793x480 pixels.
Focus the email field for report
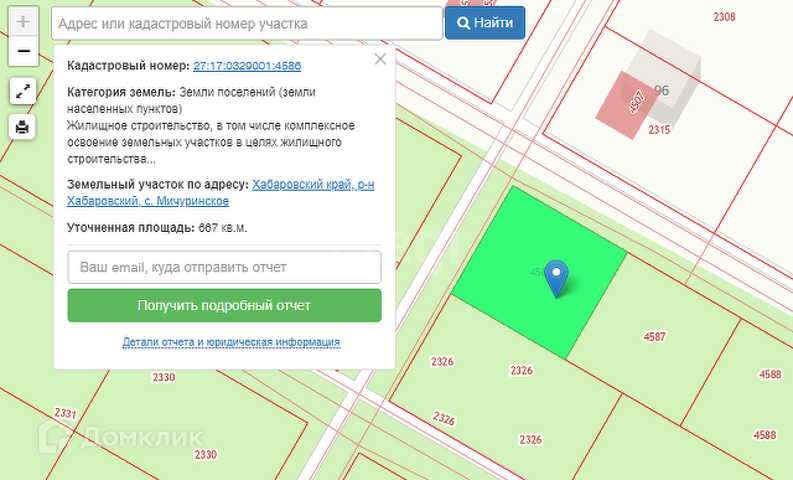(x=225, y=267)
